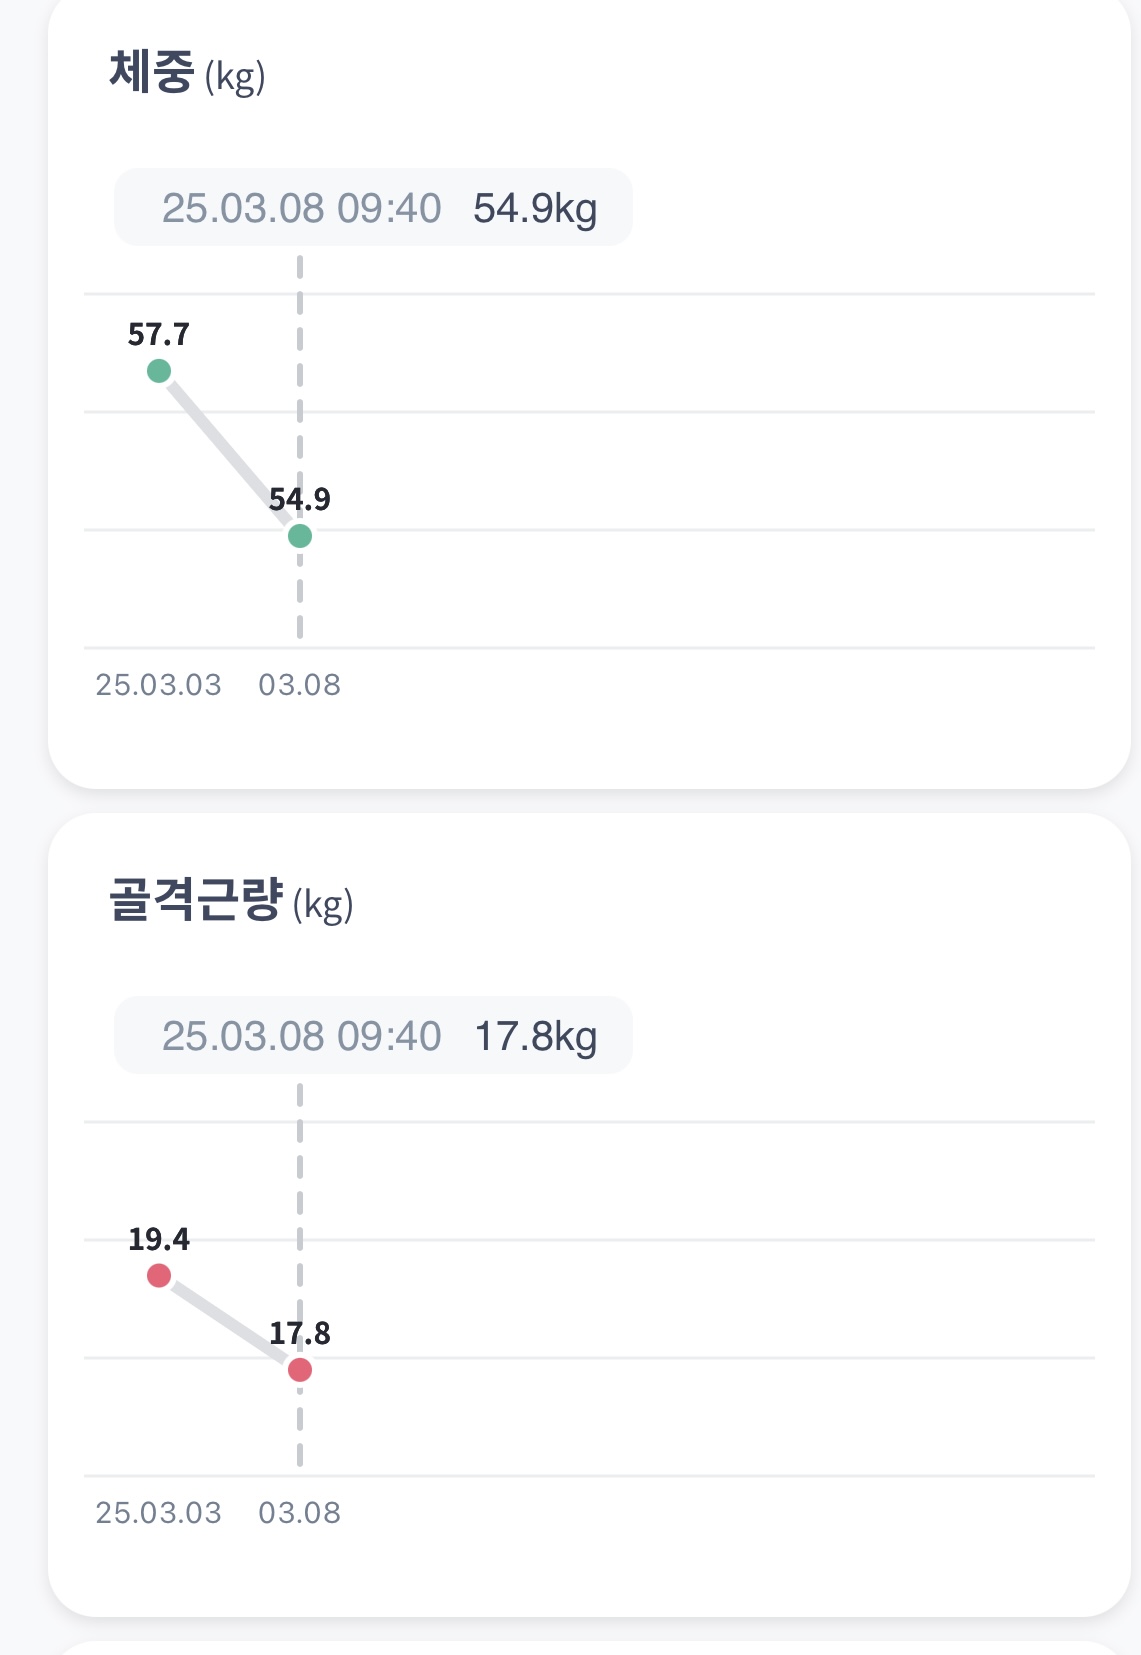Tap the 54.9 value label above the point
Screen dimensions: 1141x1655
300,499
